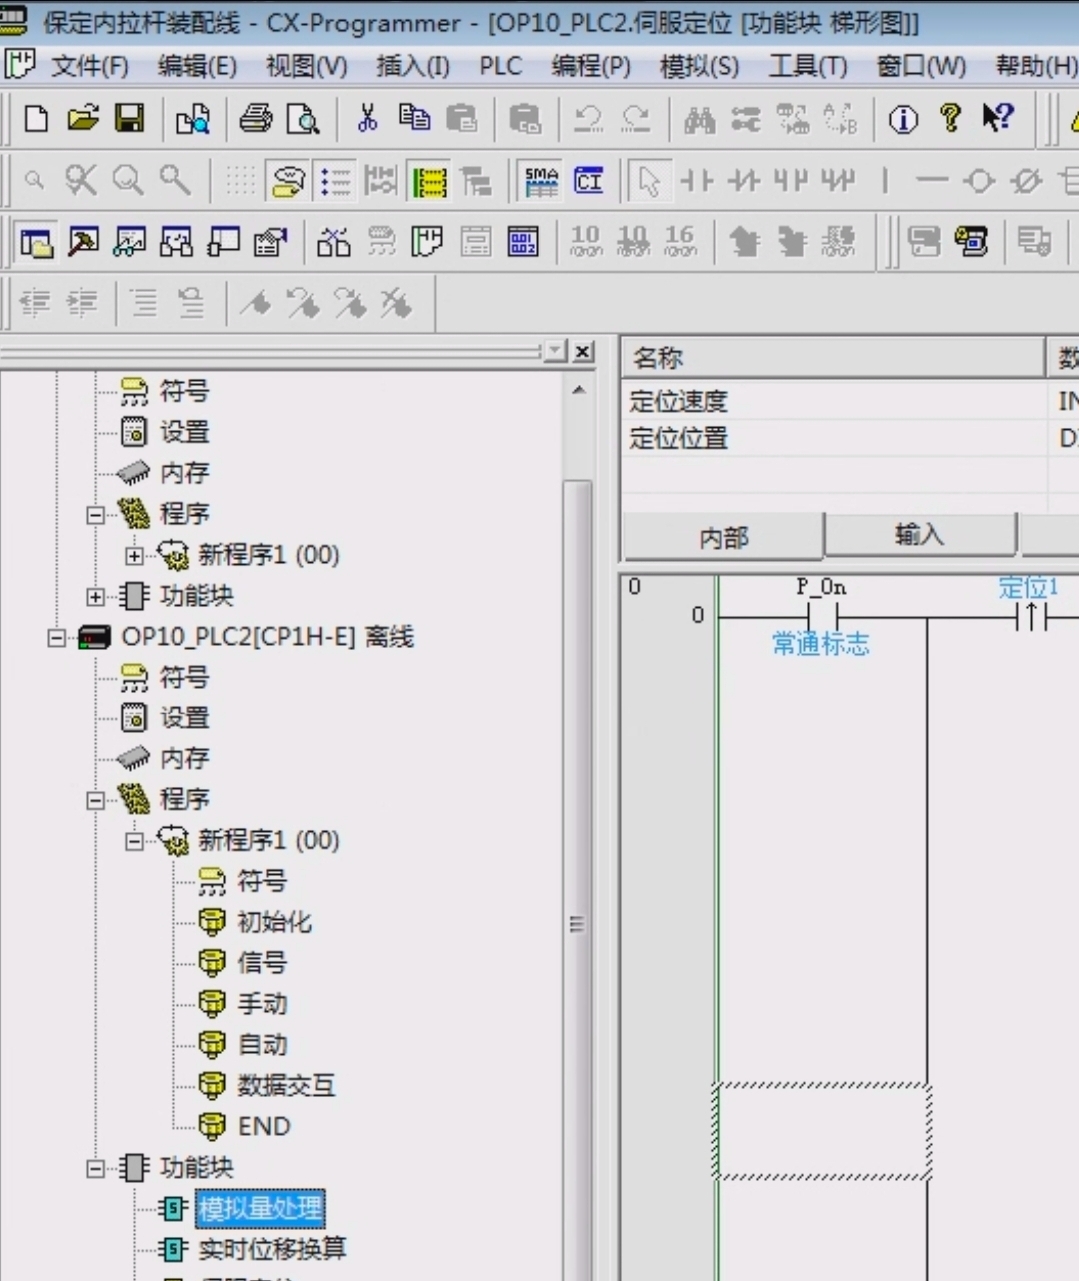
Task: Open the 编程(P) menu
Action: tap(590, 67)
